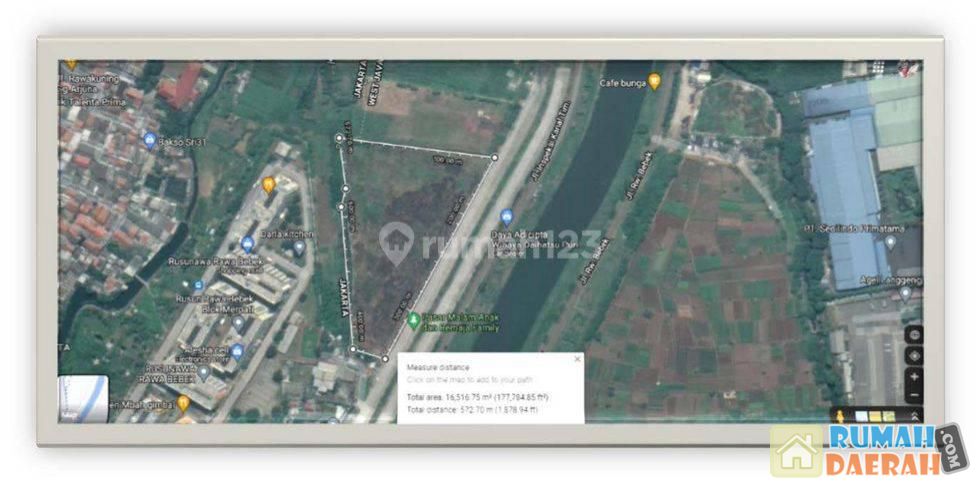Click the show my location target icon
Image resolution: width=980 pixels, height=488 pixels.
point(912,355)
